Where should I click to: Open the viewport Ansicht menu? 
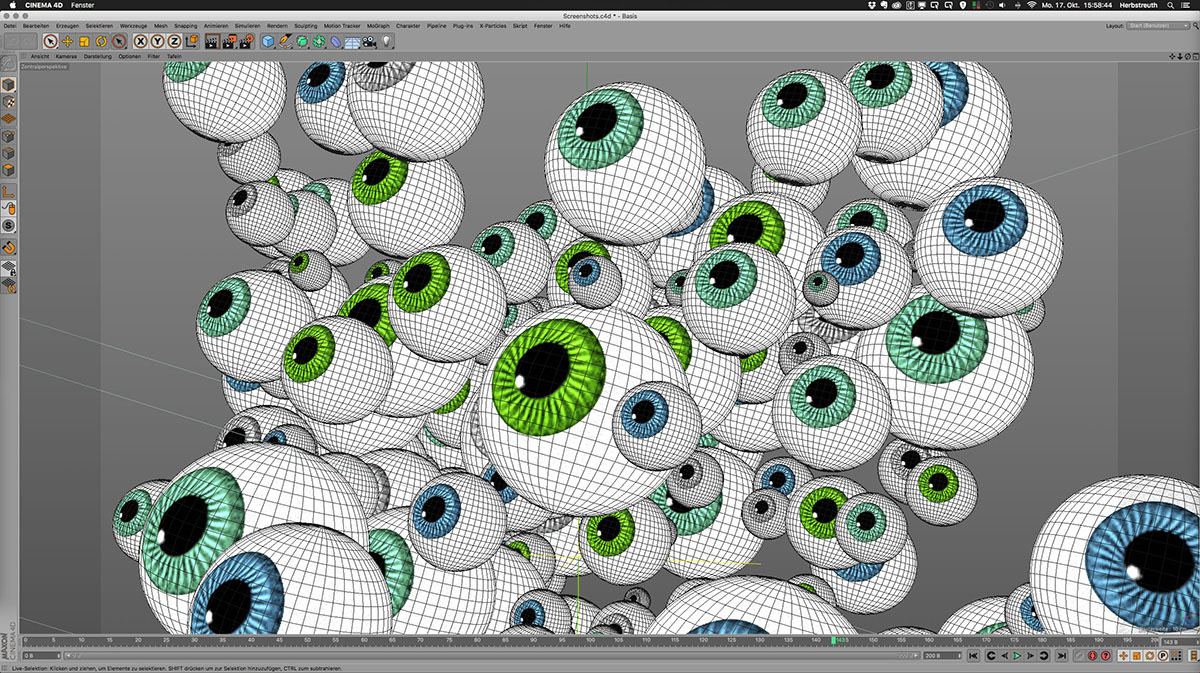tap(40, 57)
